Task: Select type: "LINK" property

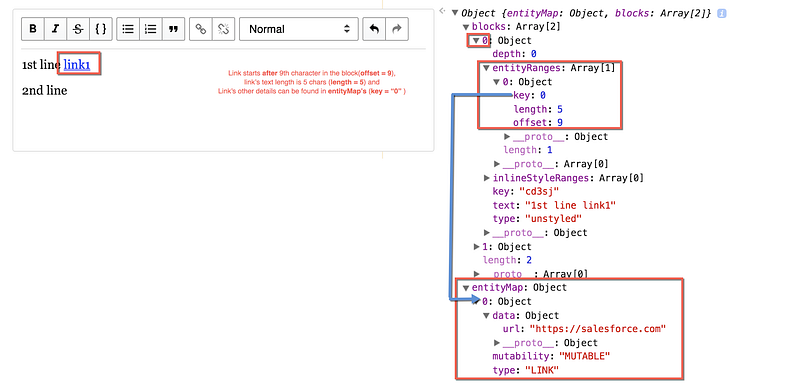Action: click(x=526, y=370)
